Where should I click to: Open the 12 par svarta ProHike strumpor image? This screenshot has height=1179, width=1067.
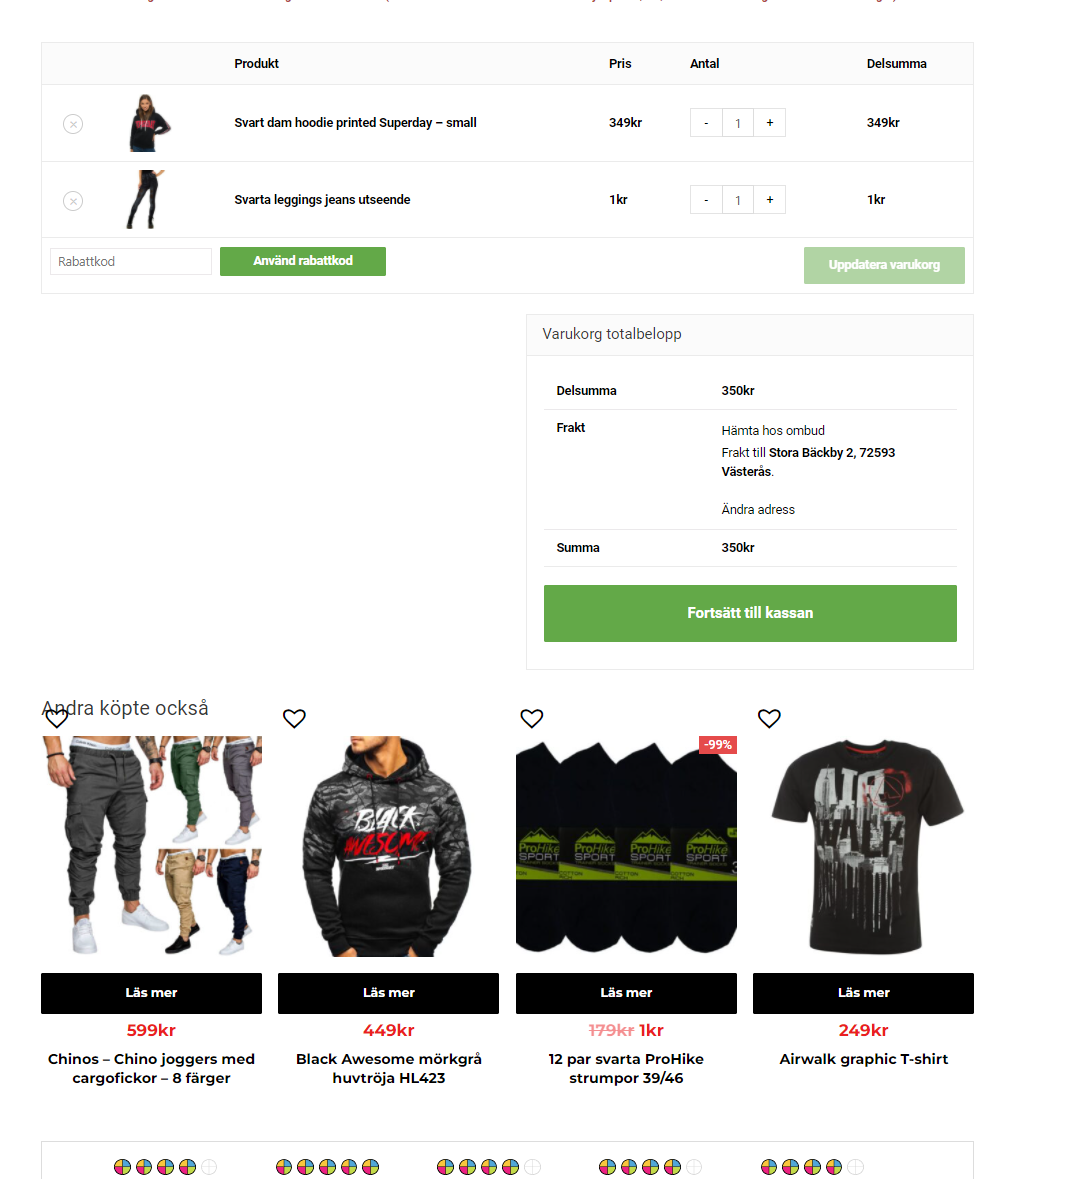coord(626,847)
